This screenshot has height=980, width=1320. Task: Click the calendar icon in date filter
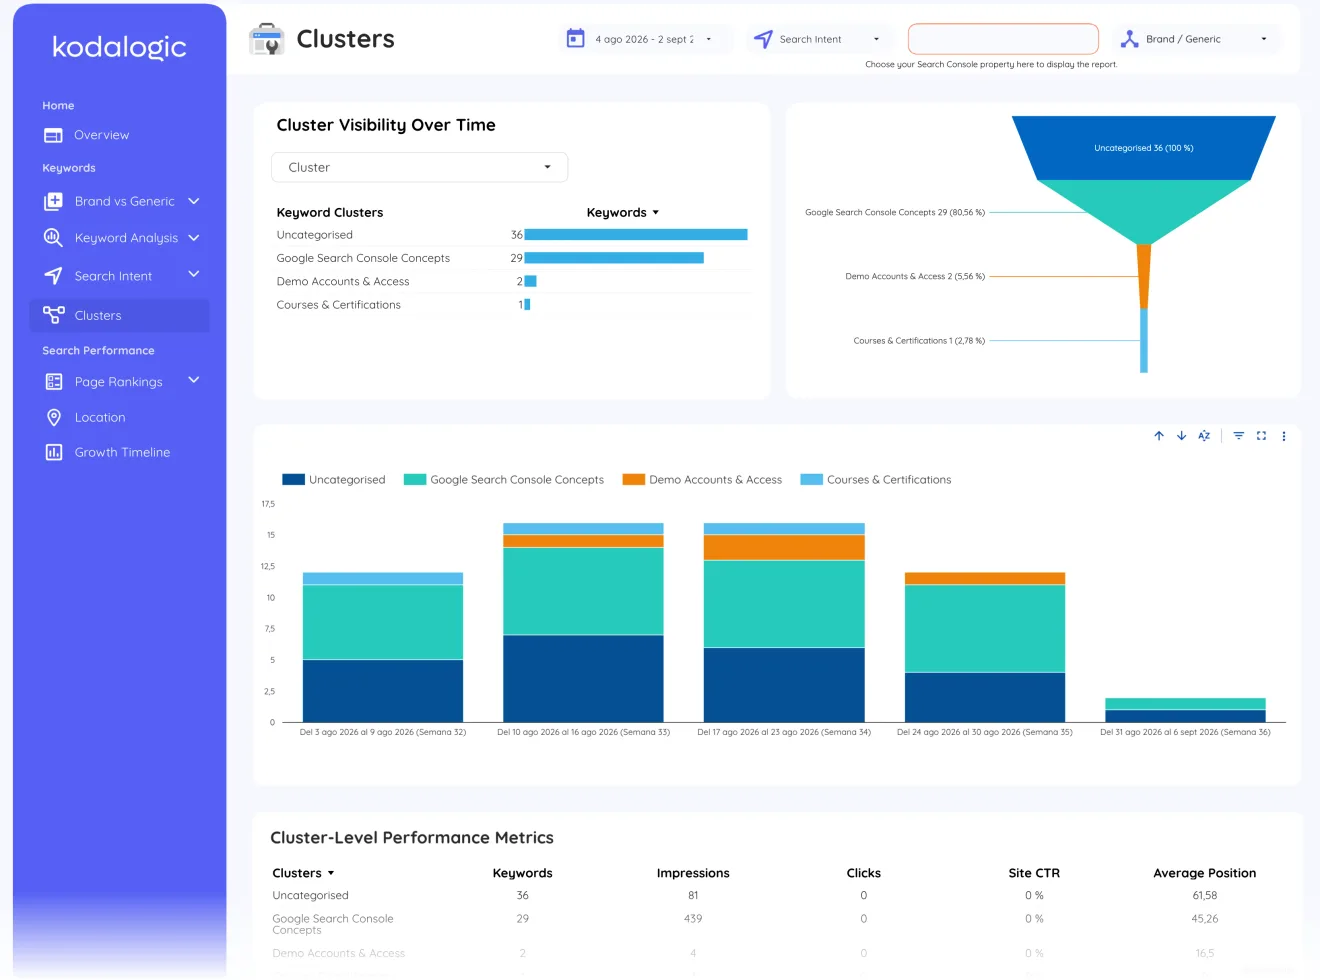pos(575,39)
